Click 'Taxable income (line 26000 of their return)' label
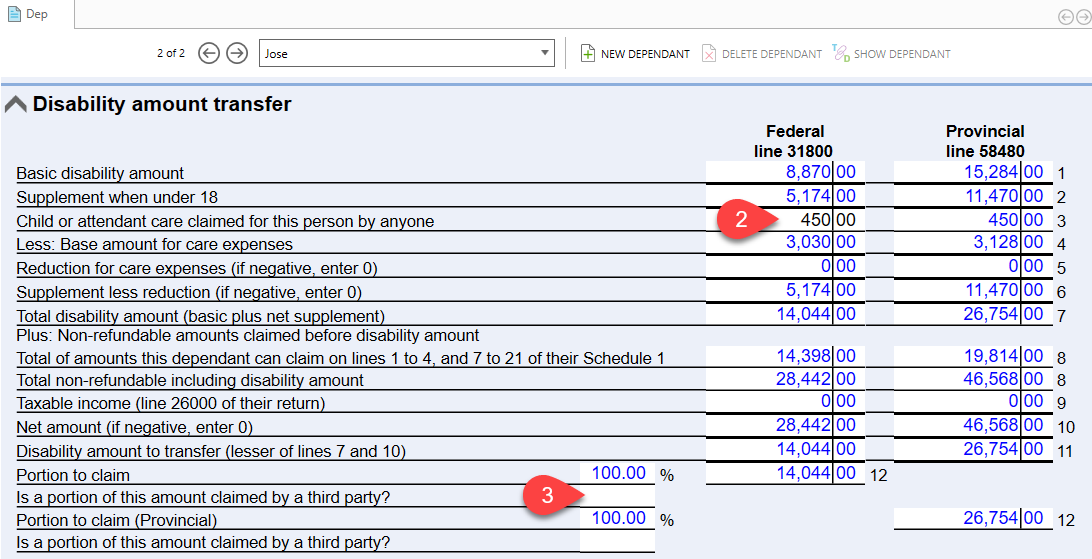This screenshot has height=559, width=1092. pos(171,403)
